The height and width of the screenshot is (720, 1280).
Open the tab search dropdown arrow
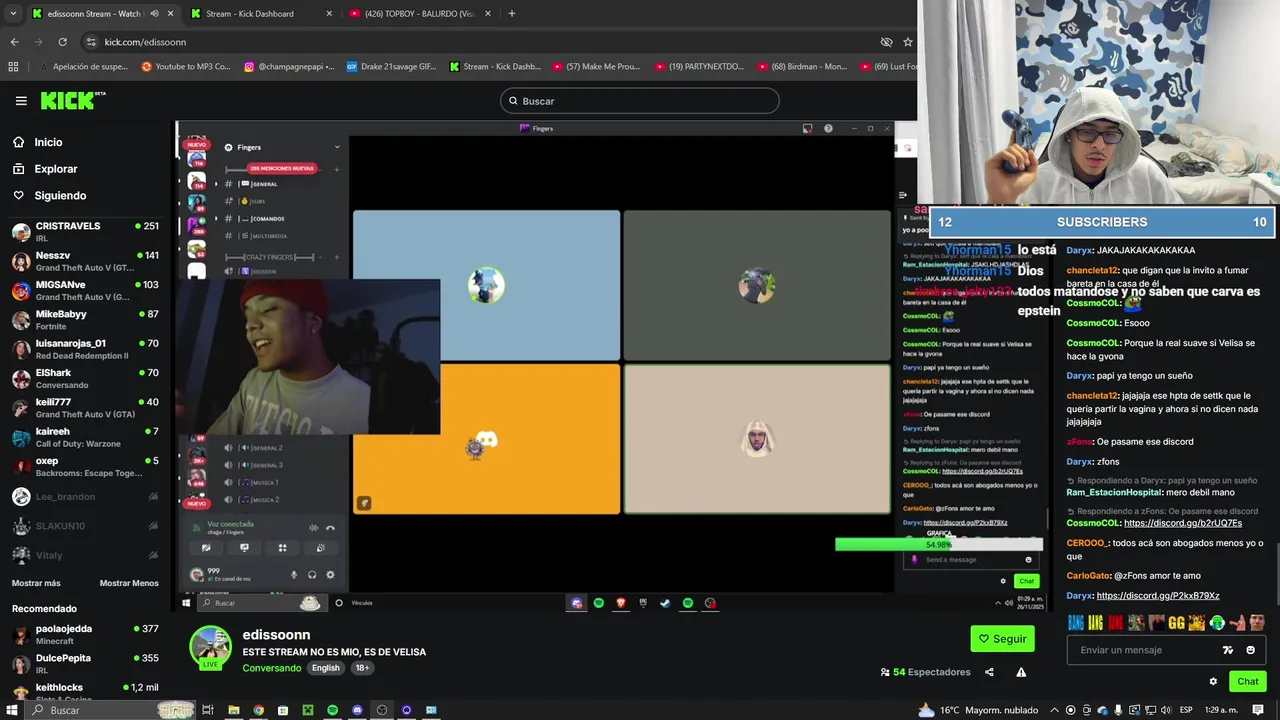pos(13,14)
